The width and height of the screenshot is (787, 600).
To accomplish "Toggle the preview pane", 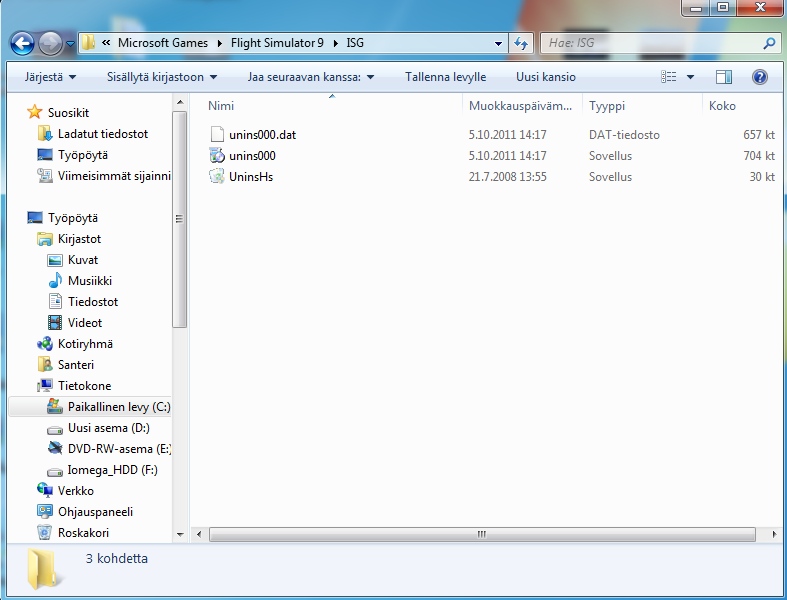I will (x=724, y=77).
